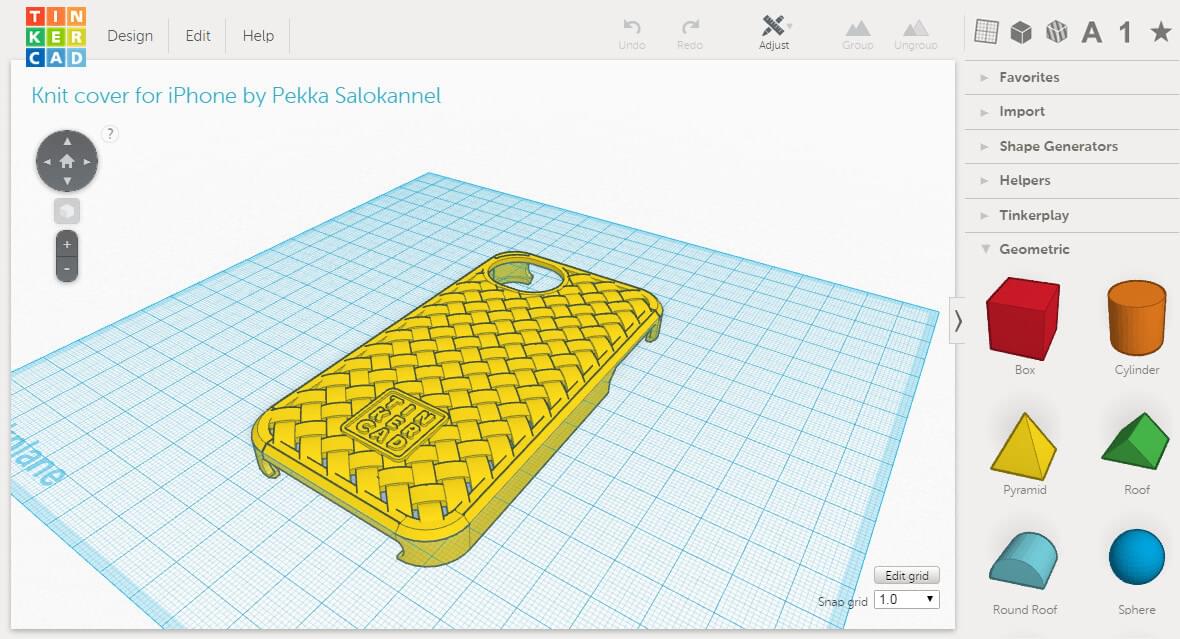Open the Design menu
Image resolution: width=1180 pixels, height=639 pixels.
[130, 36]
